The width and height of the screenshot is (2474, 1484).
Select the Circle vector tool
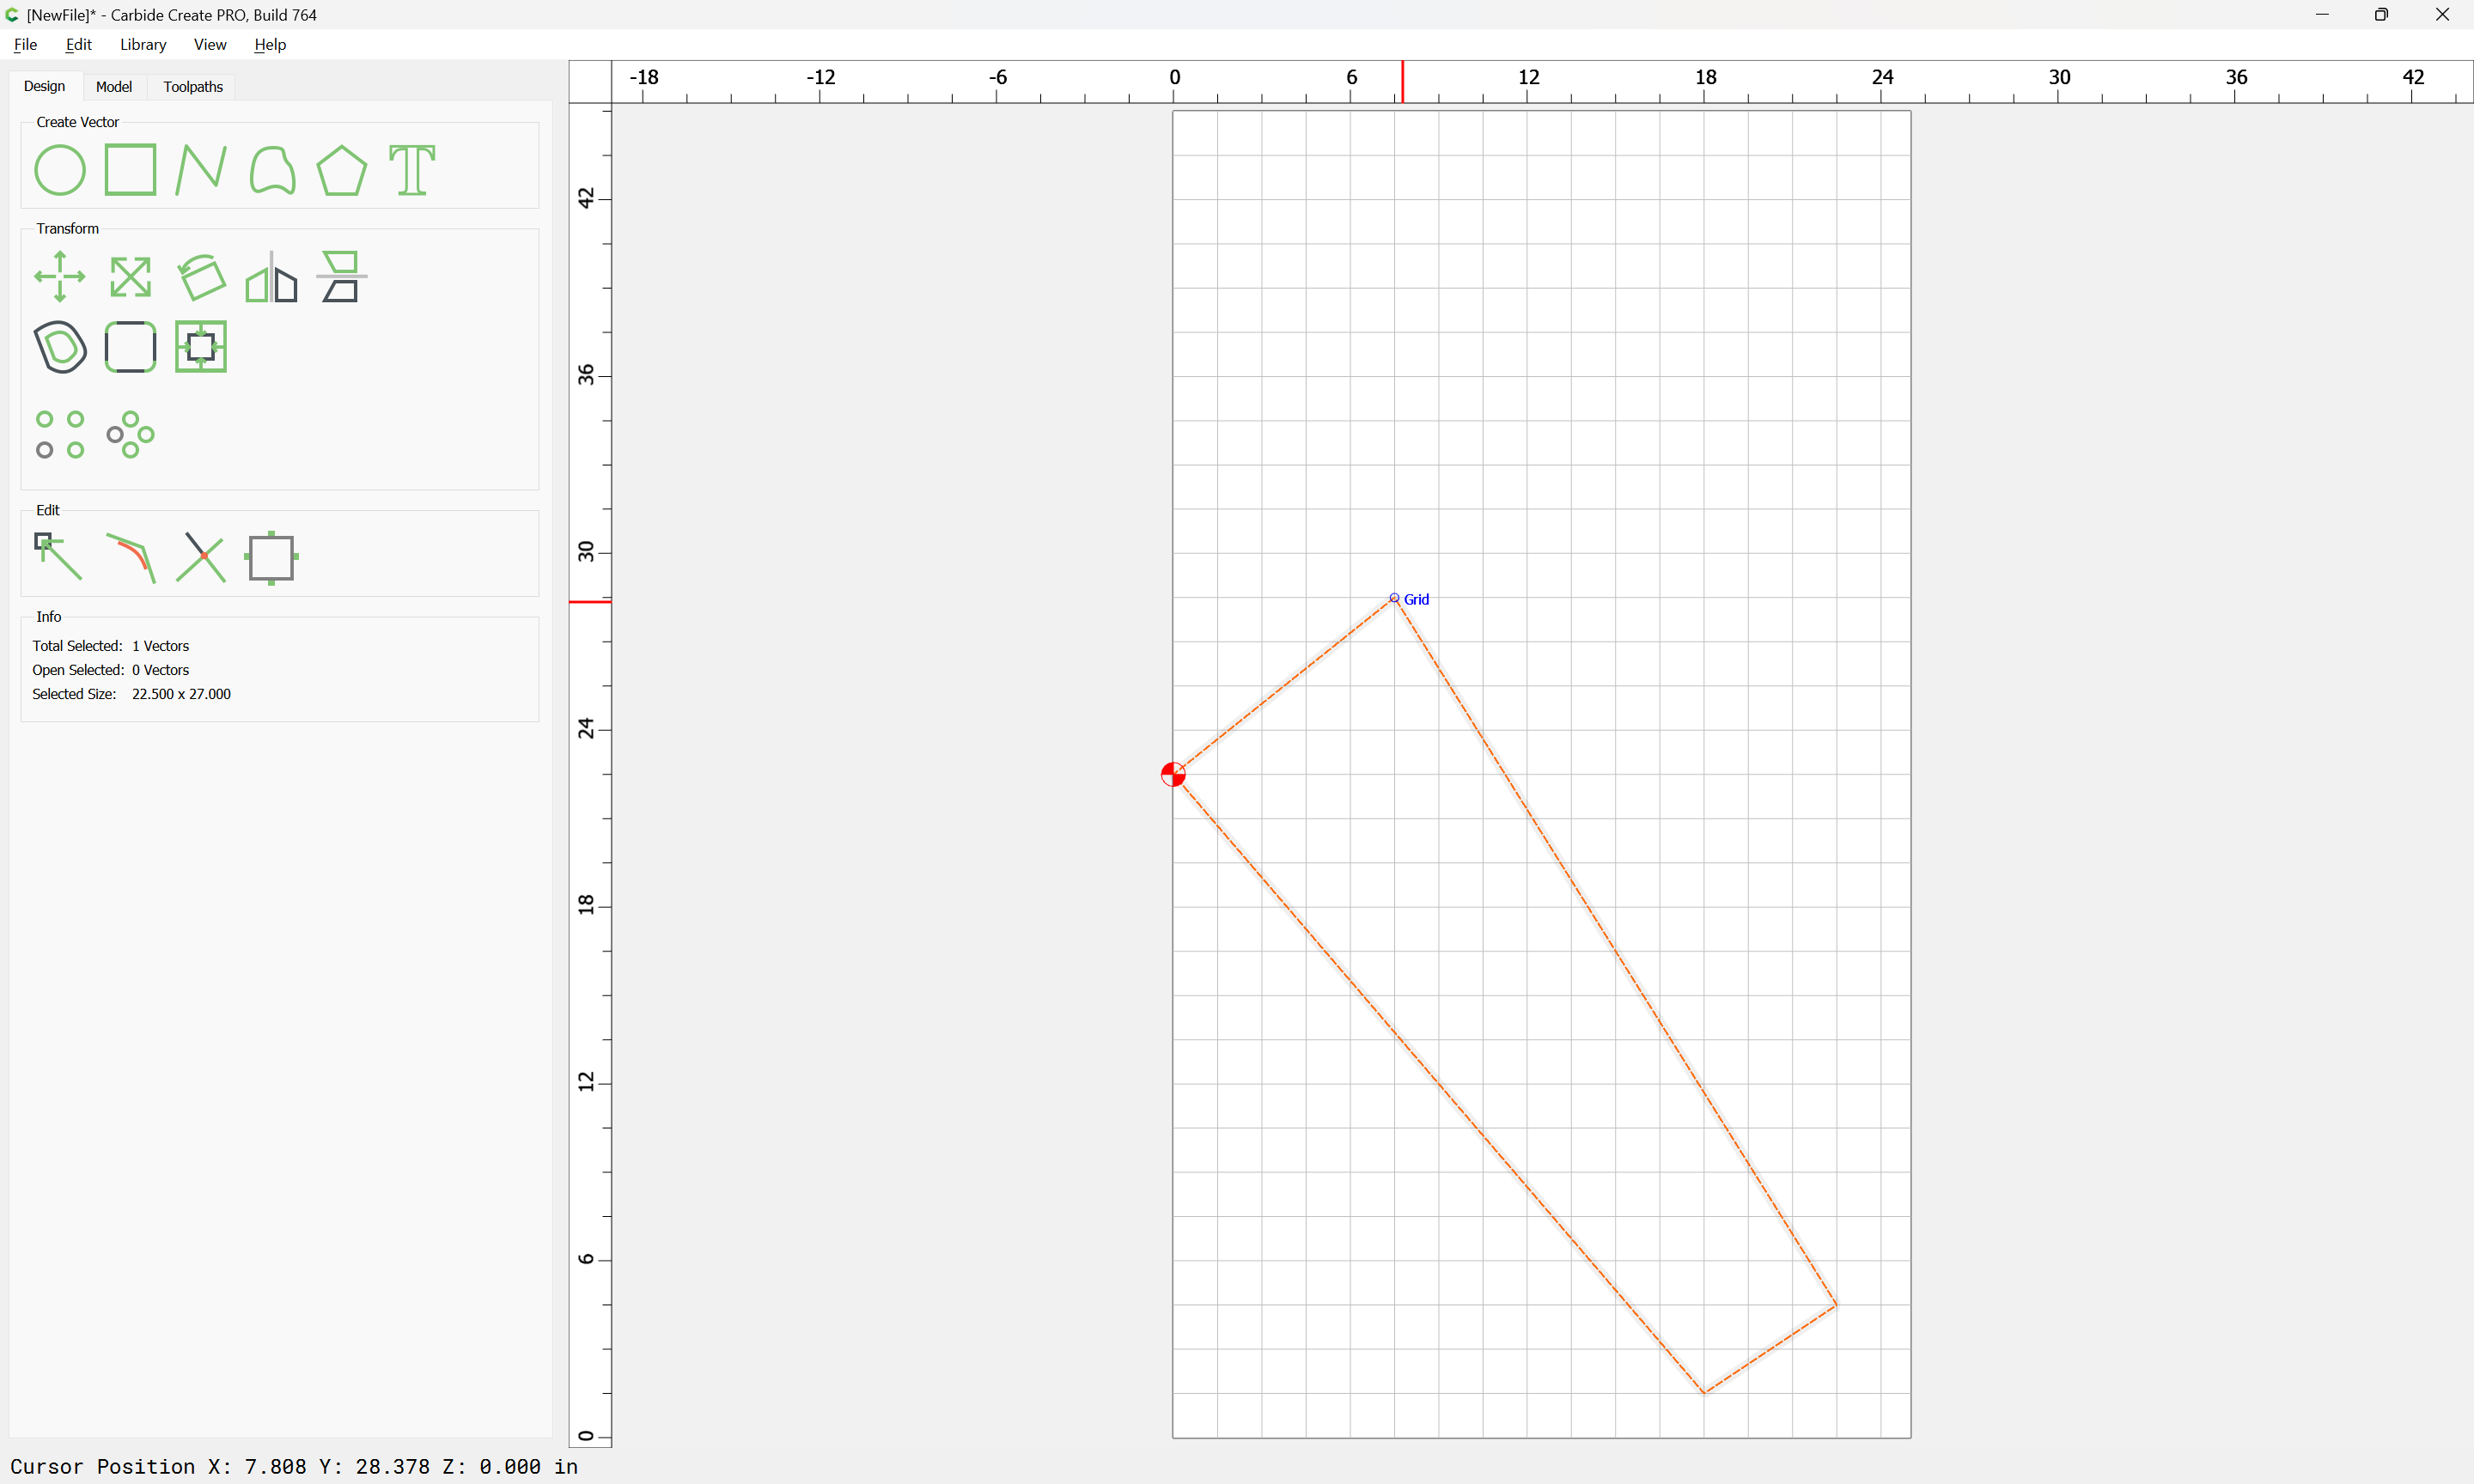click(x=60, y=170)
